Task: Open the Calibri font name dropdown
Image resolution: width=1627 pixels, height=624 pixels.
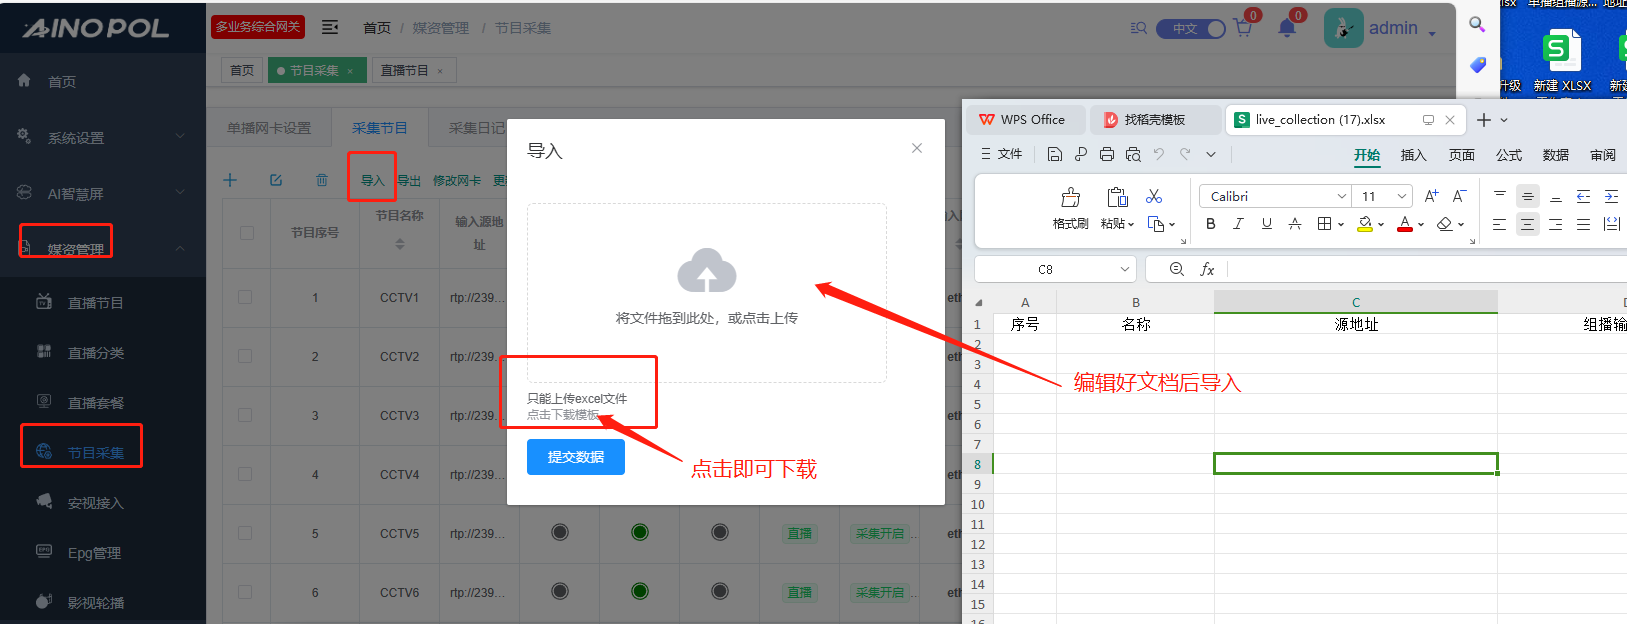Action: pyautogui.click(x=1341, y=196)
